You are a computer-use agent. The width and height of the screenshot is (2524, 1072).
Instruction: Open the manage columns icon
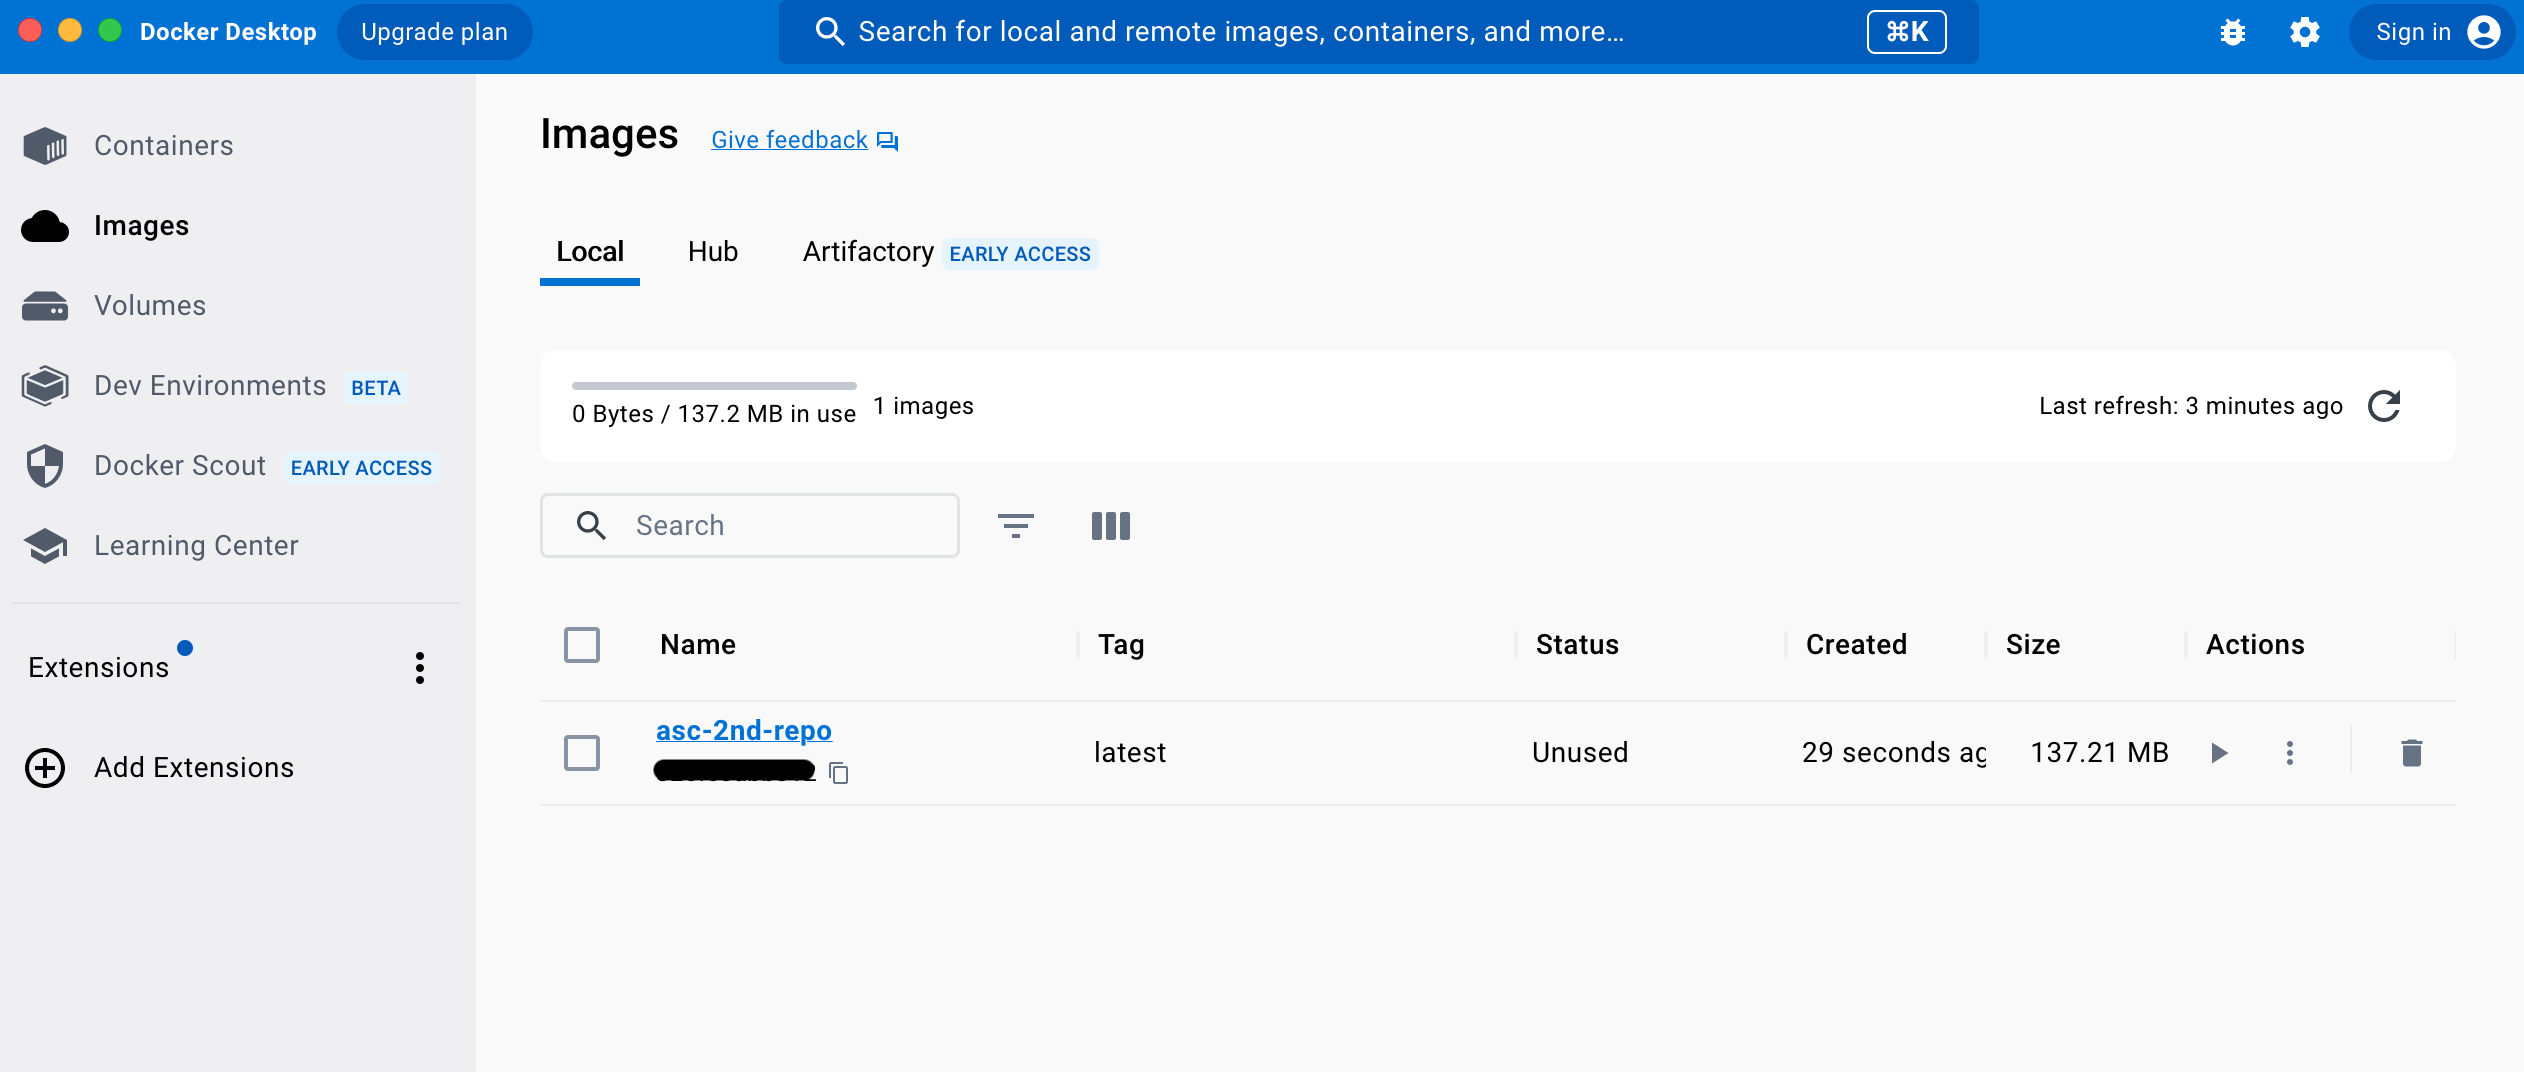click(1111, 526)
